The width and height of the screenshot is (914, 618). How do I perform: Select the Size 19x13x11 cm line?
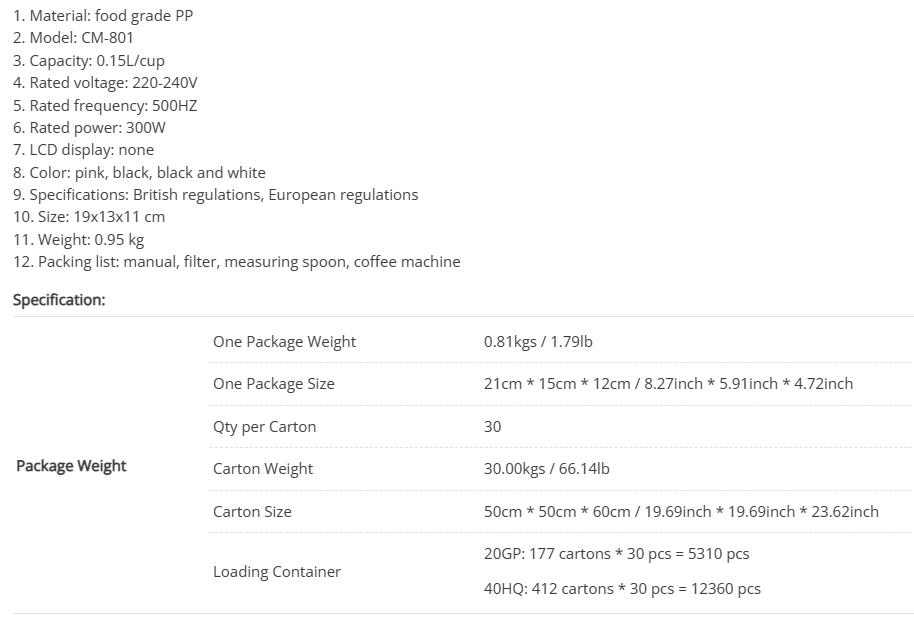tap(89, 217)
